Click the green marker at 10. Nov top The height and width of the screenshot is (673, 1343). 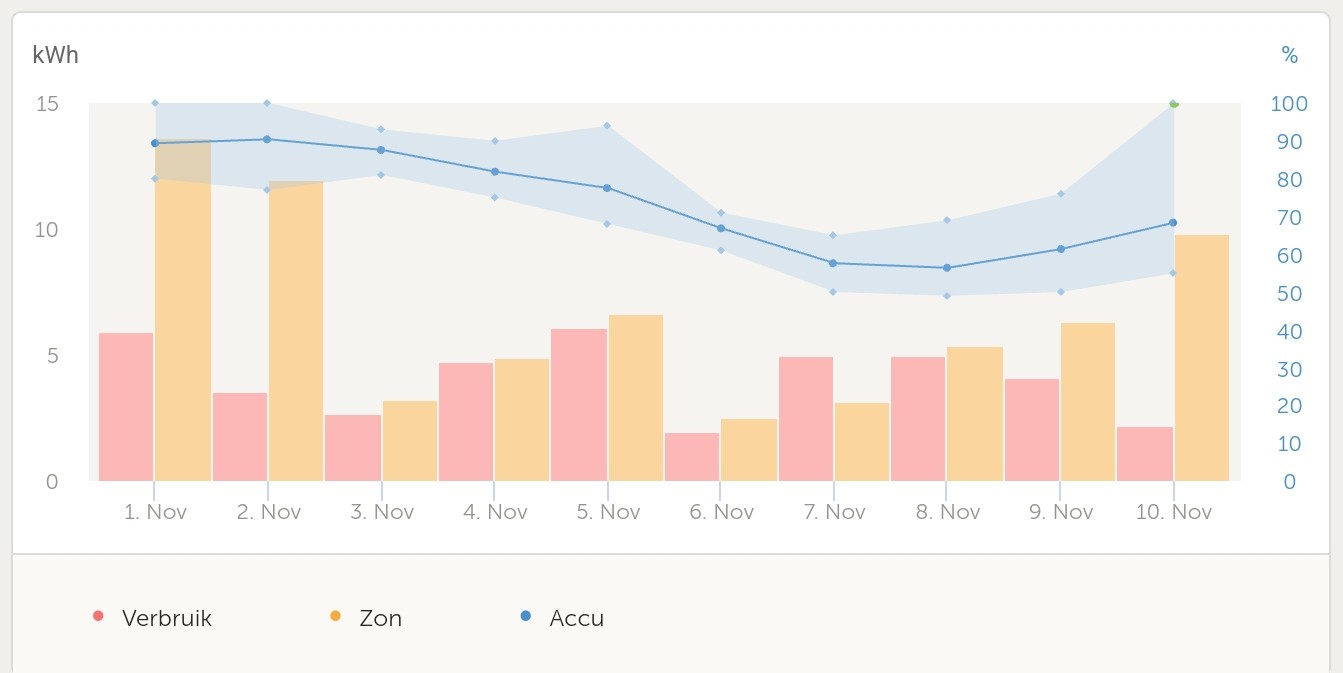[1174, 104]
